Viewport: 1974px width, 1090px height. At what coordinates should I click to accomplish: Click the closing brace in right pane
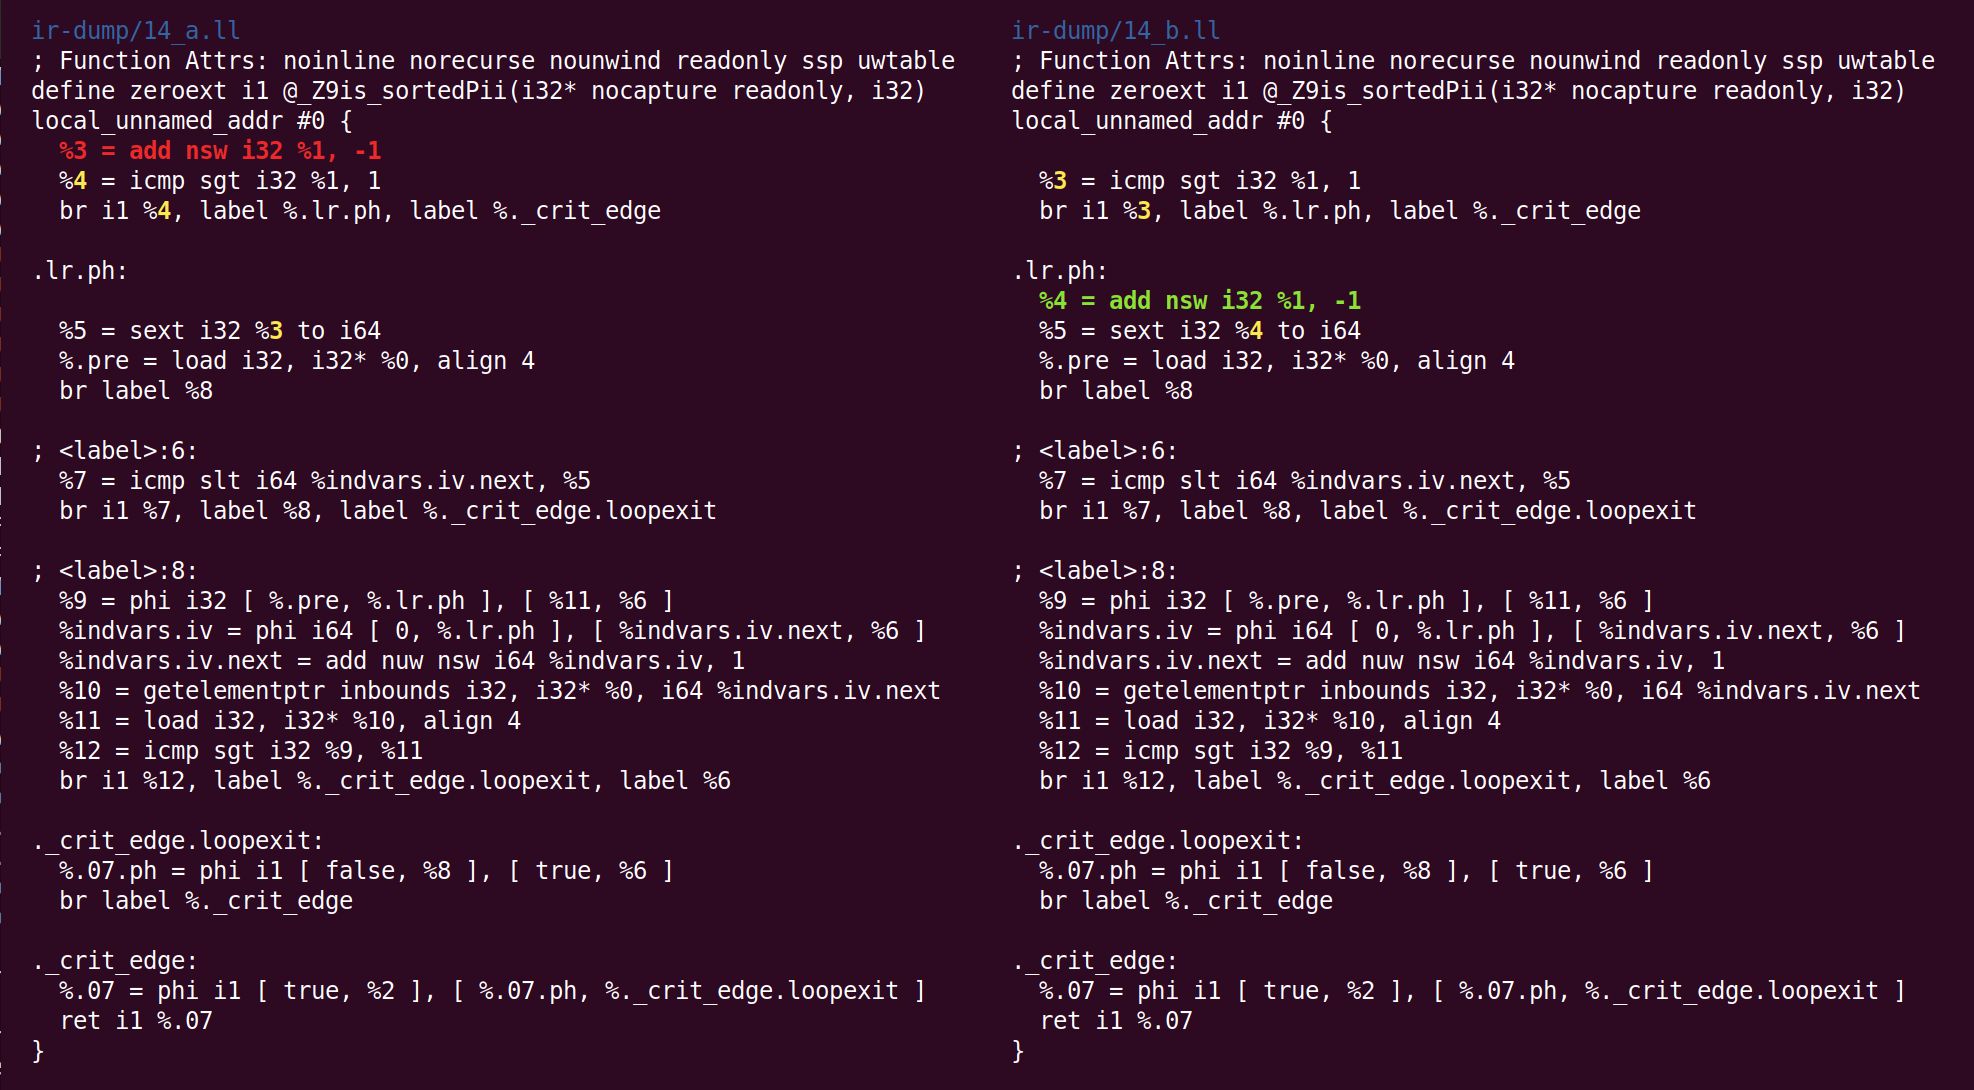point(1018,1051)
